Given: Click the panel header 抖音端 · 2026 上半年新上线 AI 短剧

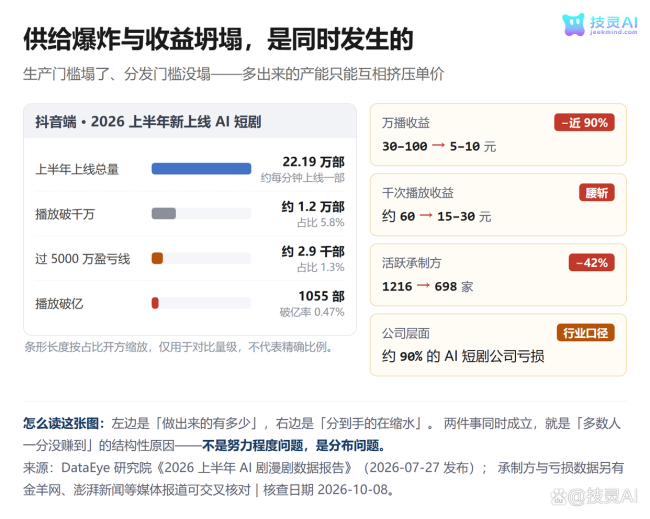Looking at the screenshot, I should (148, 122).
